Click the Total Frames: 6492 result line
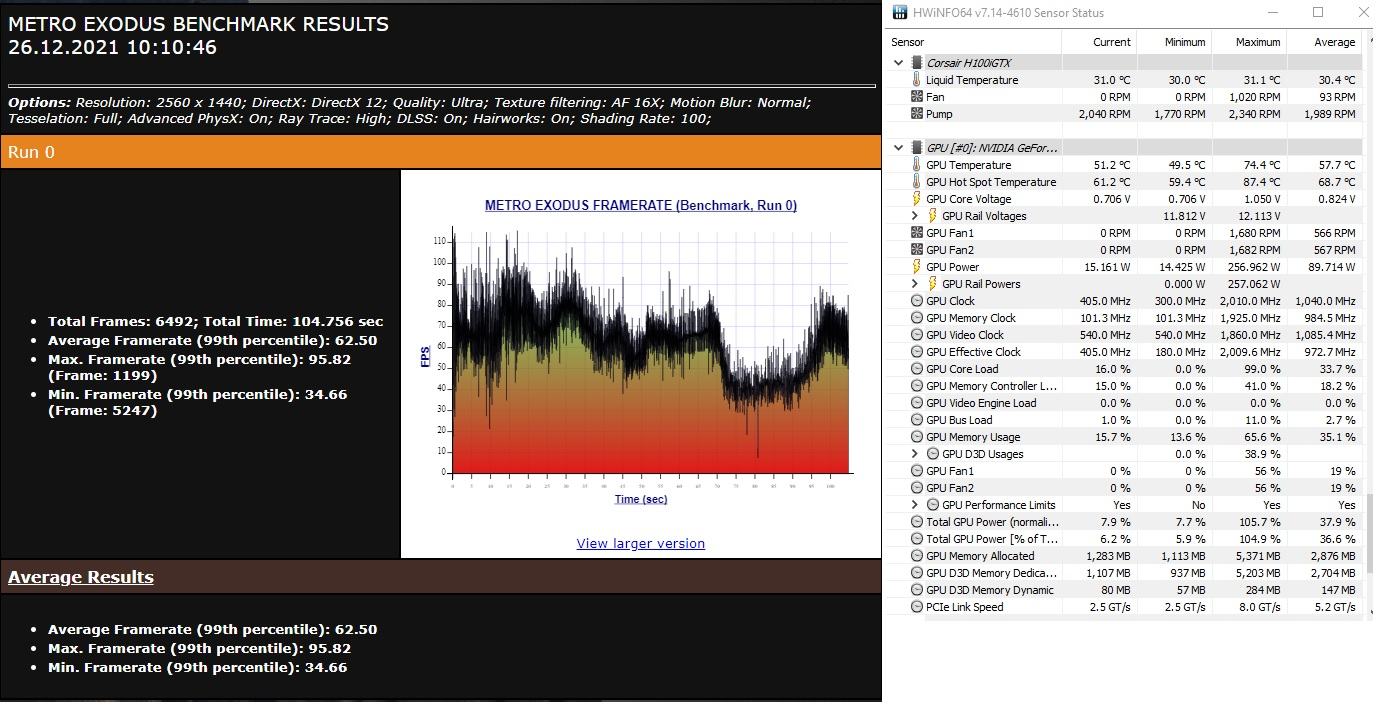1378x709 pixels. coord(215,322)
